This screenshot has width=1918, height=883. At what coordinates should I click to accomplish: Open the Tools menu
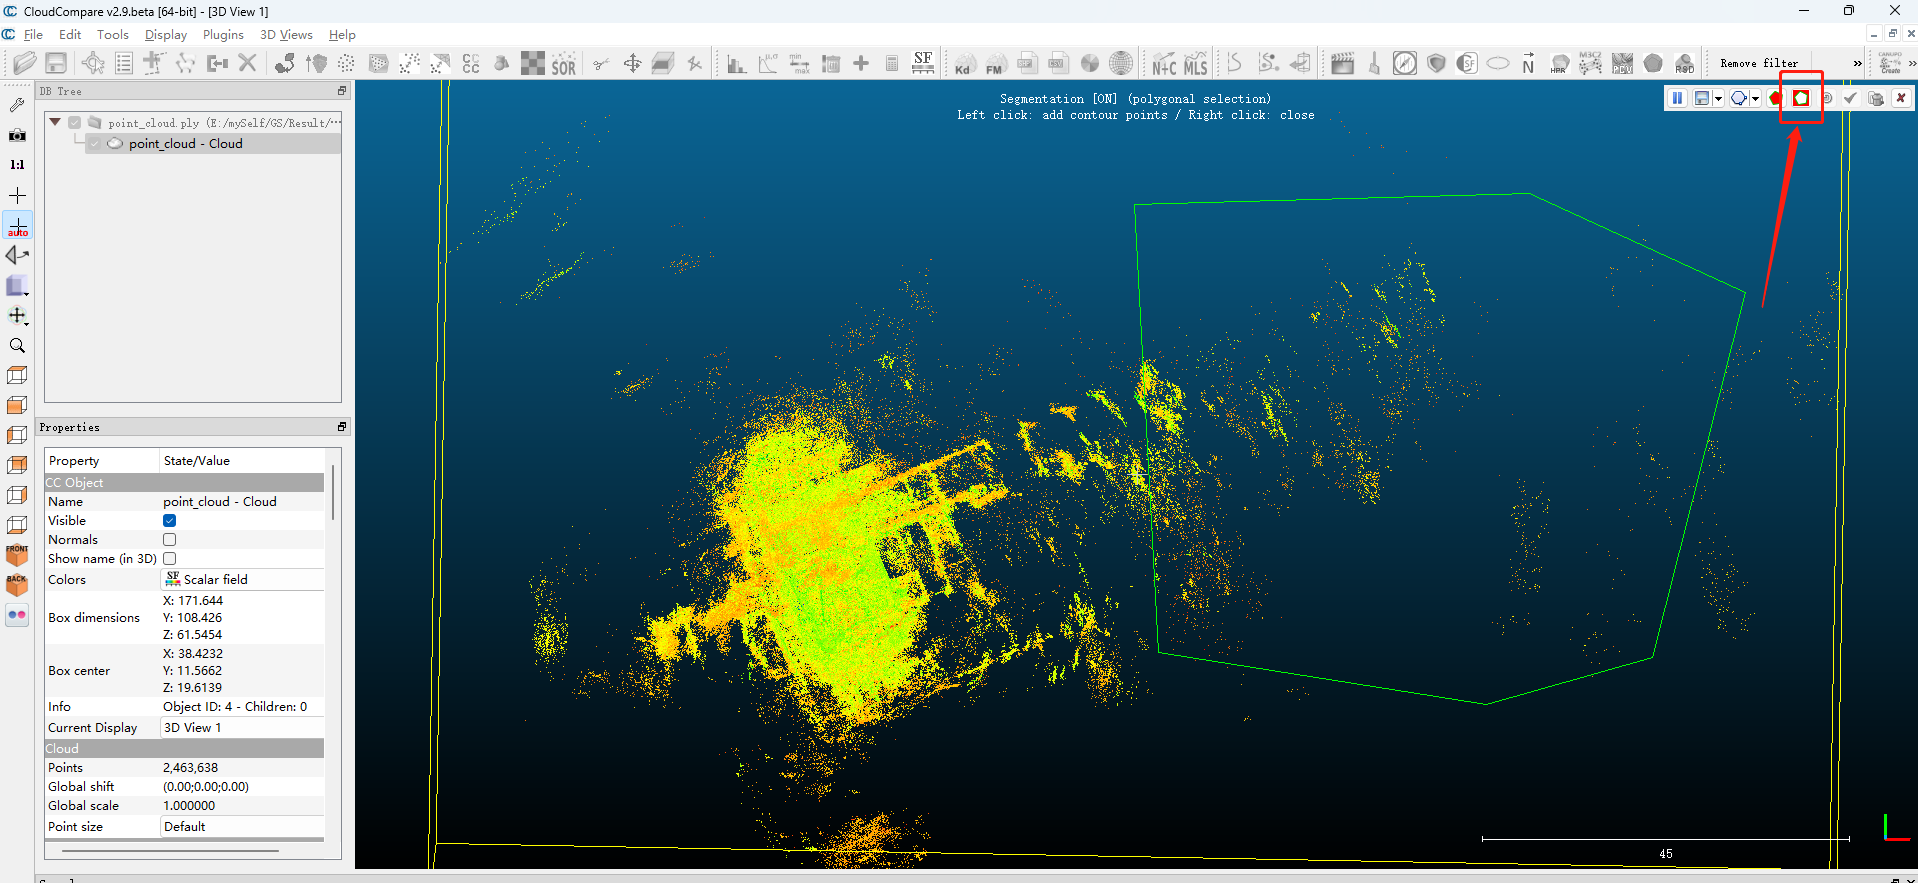(112, 35)
